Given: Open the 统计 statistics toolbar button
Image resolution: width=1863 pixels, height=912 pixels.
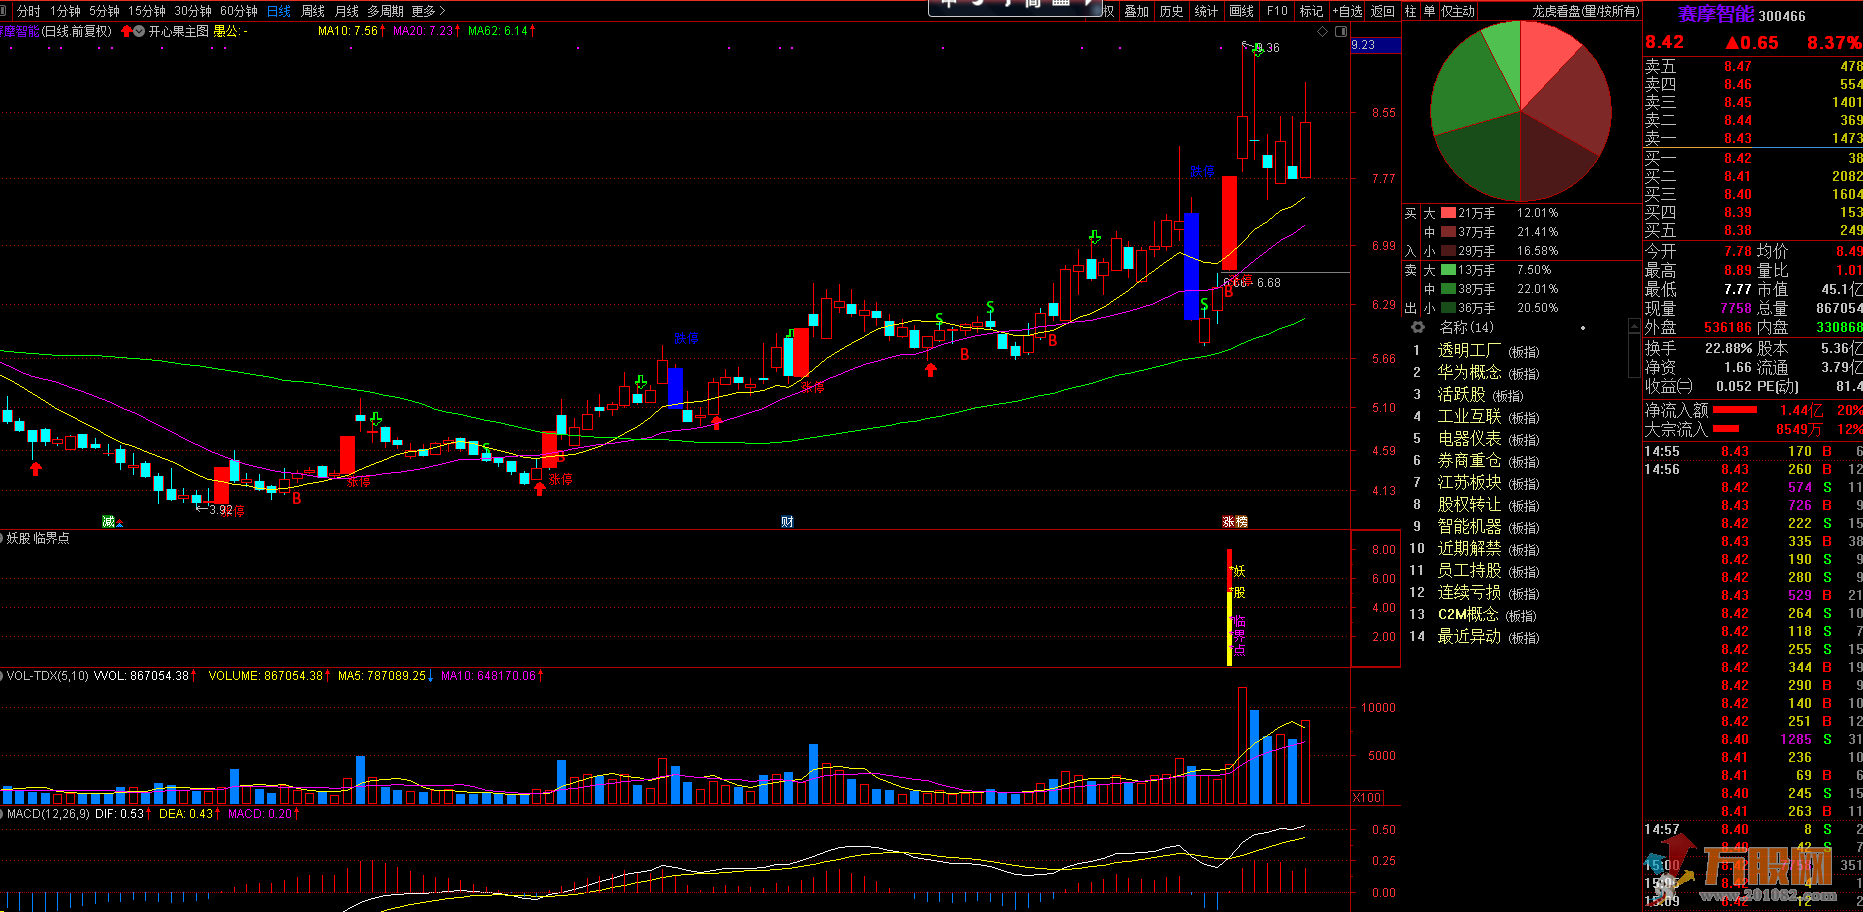Looking at the screenshot, I should coord(1207,11).
